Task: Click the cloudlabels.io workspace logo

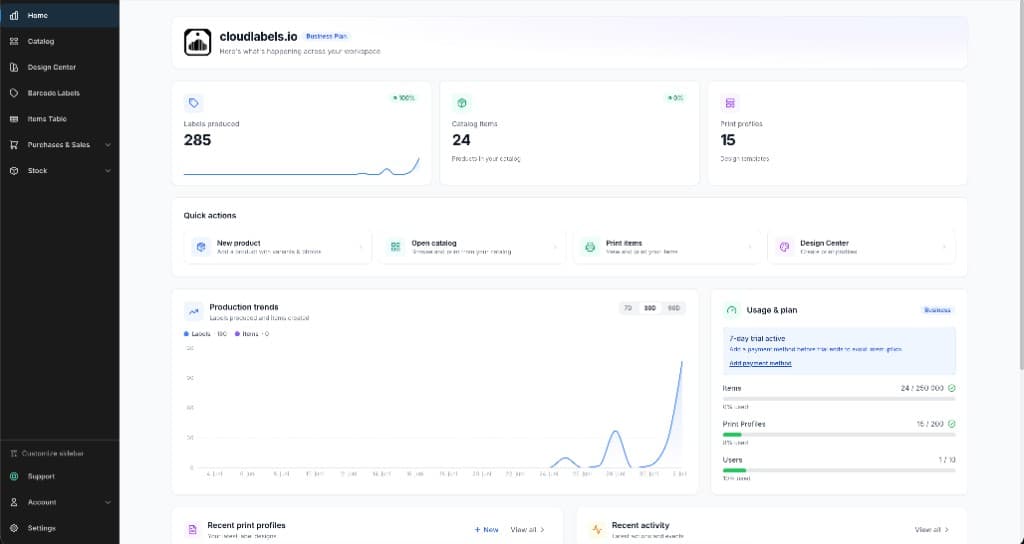Action: tap(197, 42)
